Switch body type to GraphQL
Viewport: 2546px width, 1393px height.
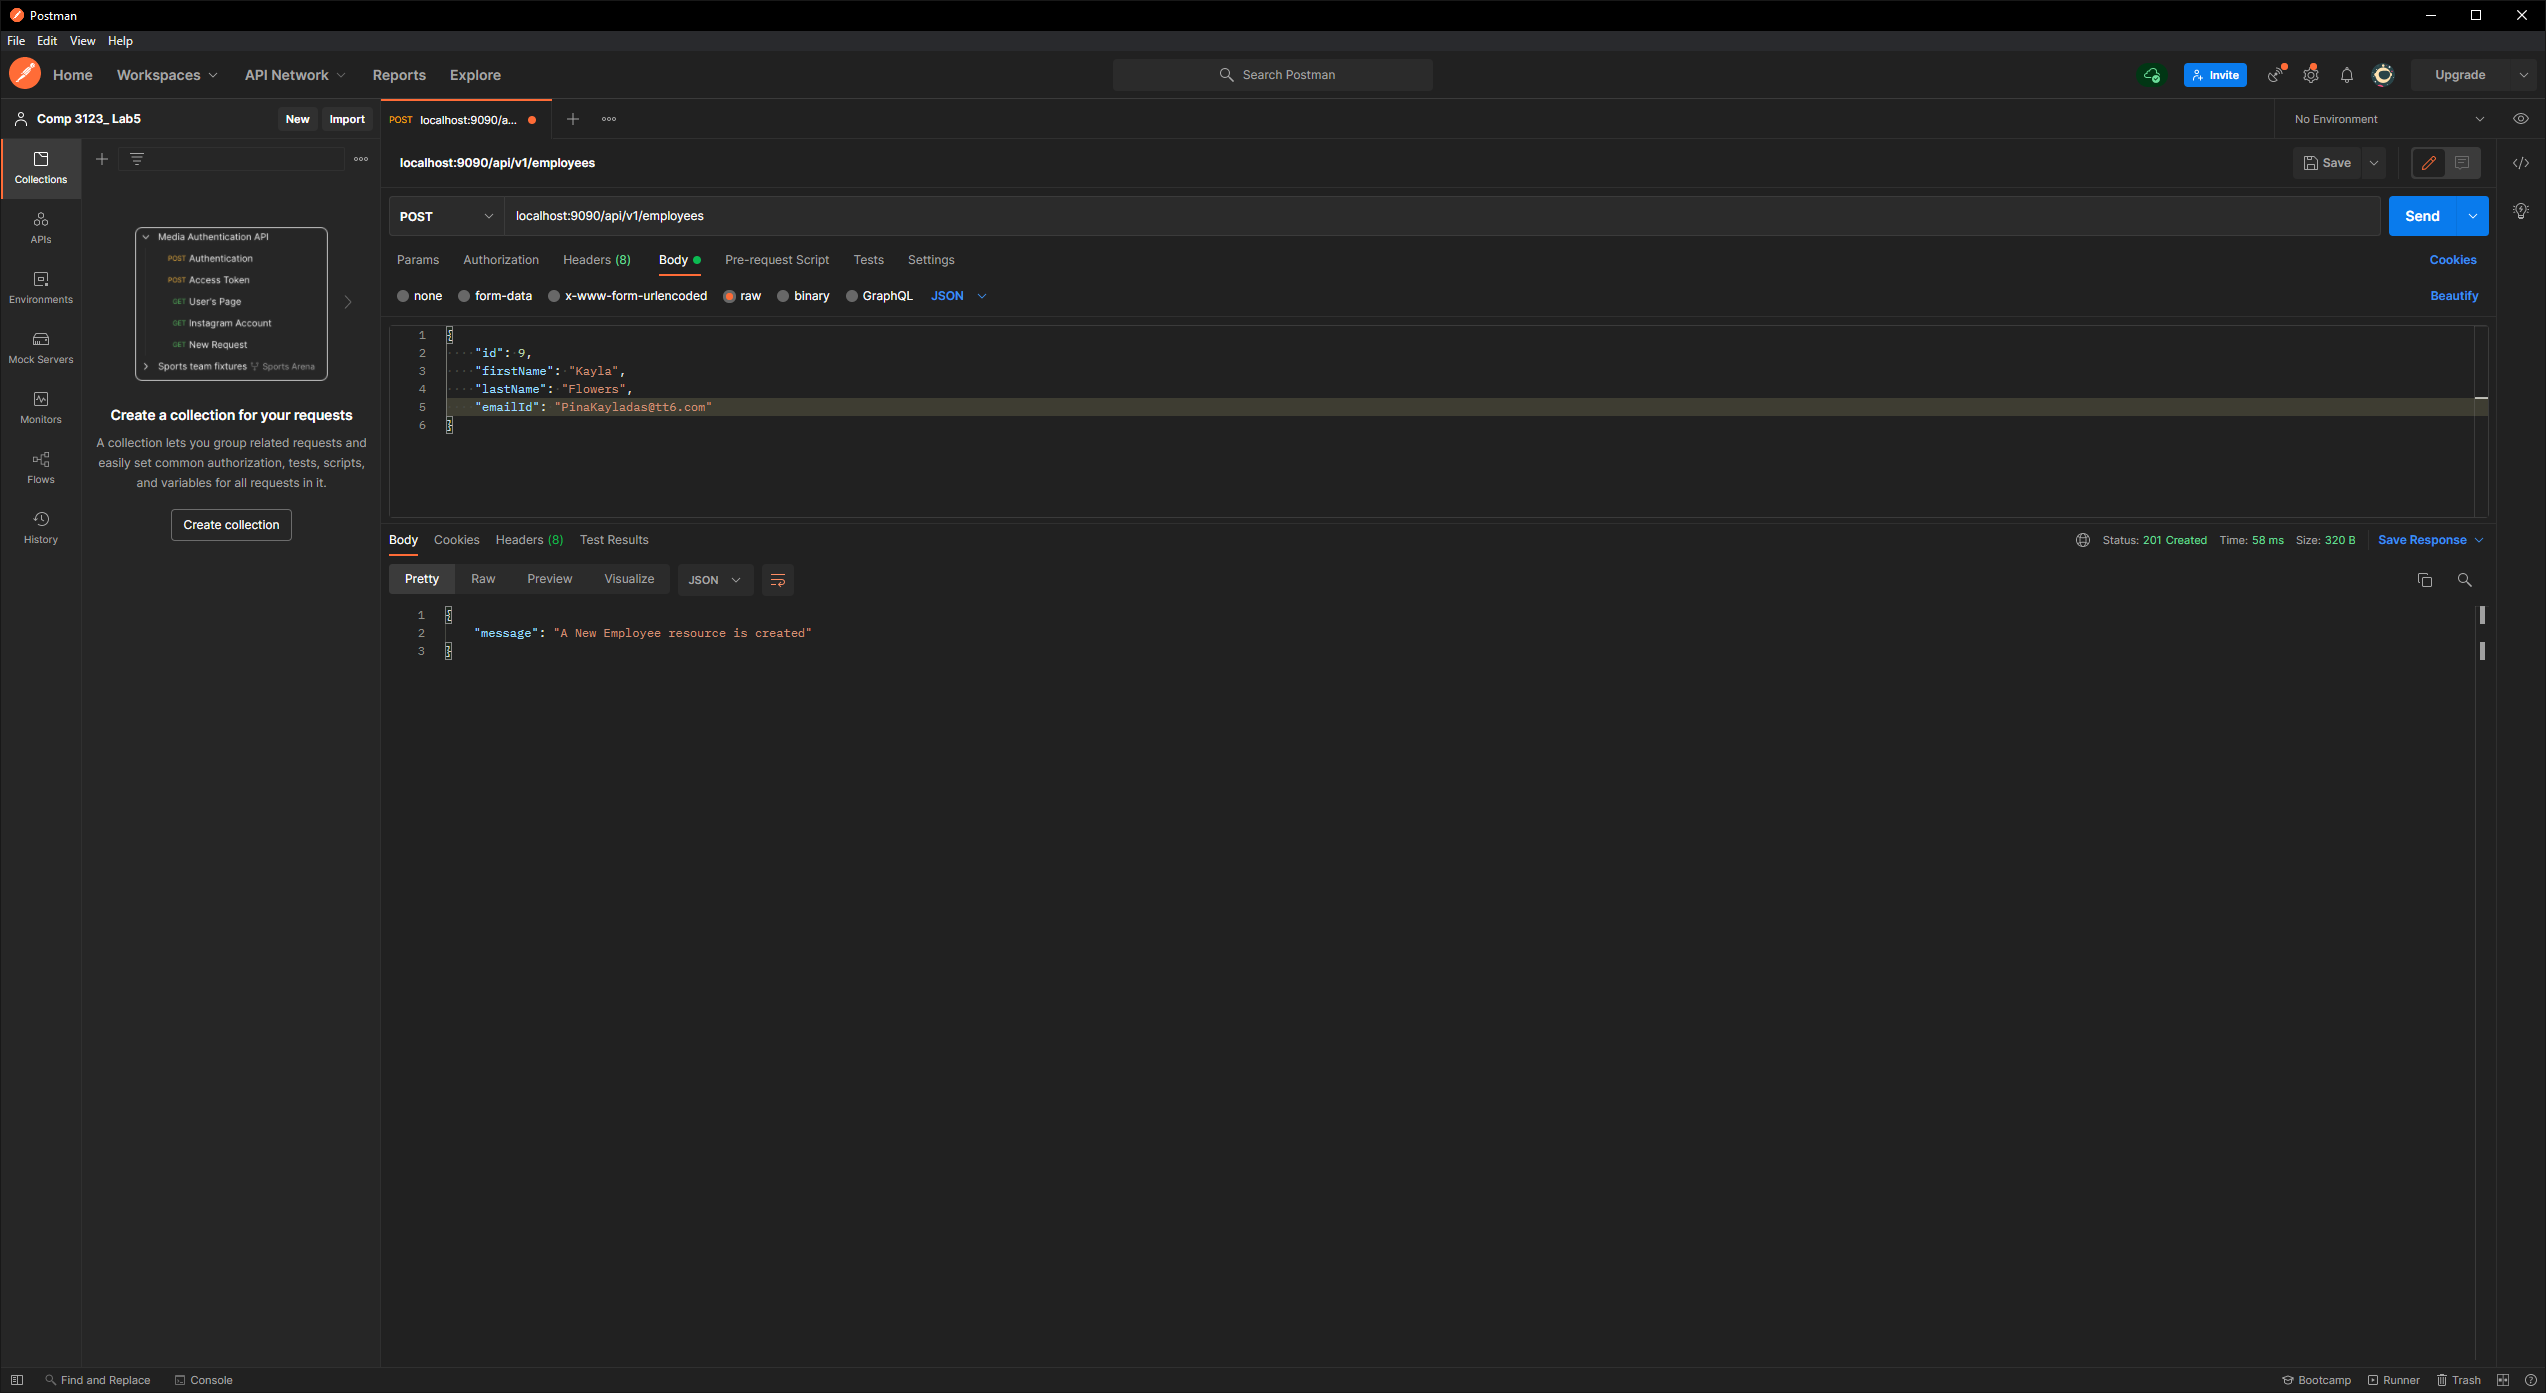[x=879, y=296]
